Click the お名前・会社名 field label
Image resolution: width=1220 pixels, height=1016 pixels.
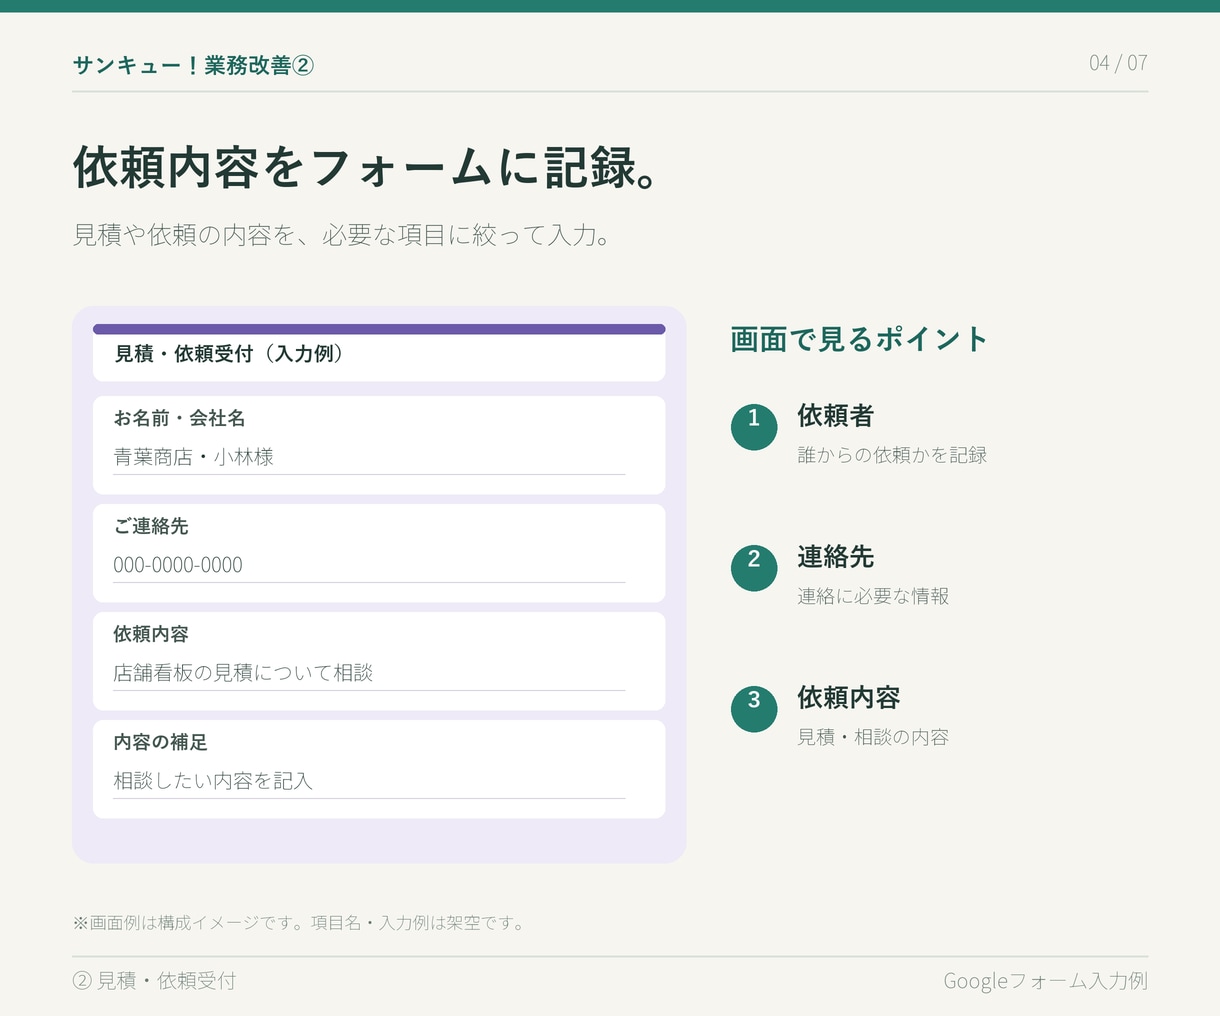(179, 418)
